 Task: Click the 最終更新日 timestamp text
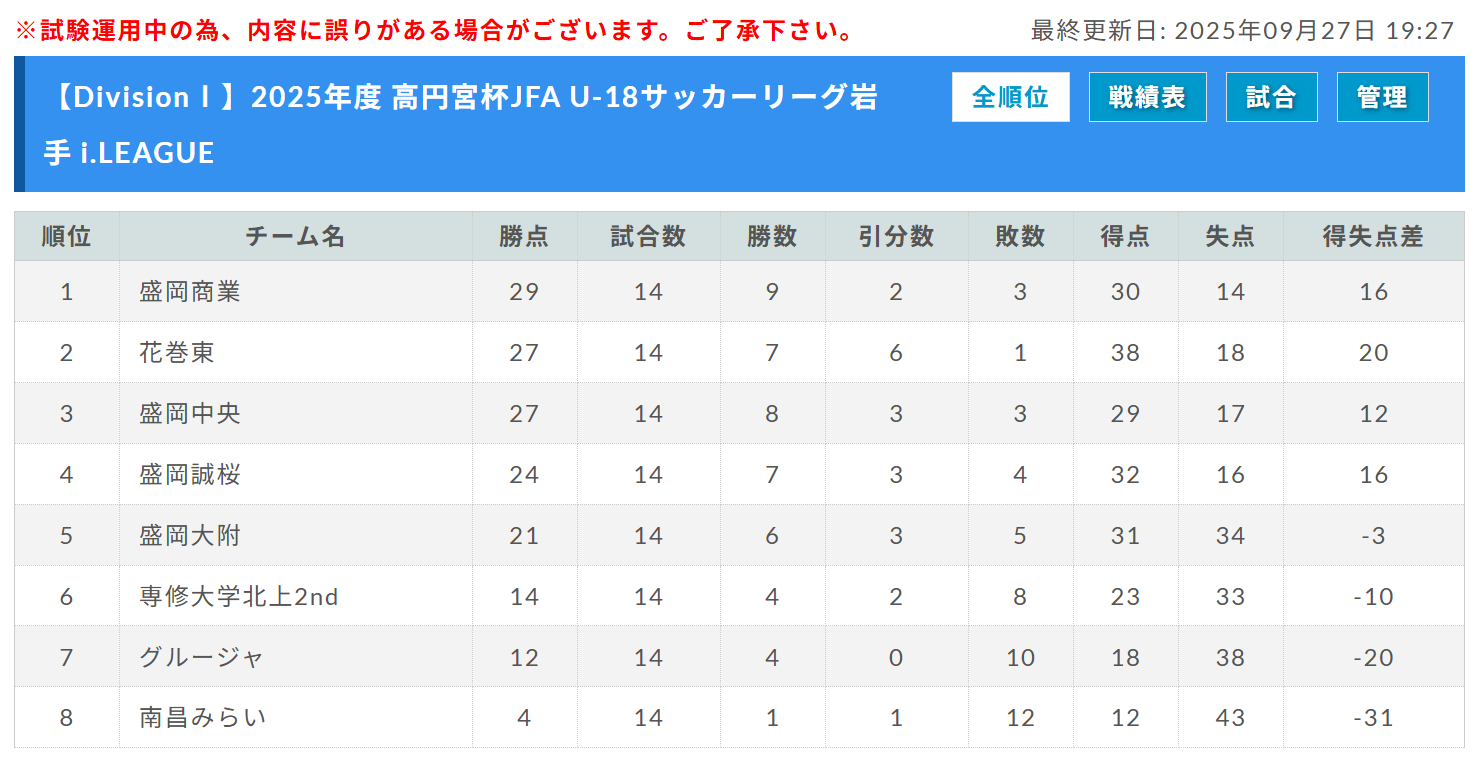[x=1242, y=31]
